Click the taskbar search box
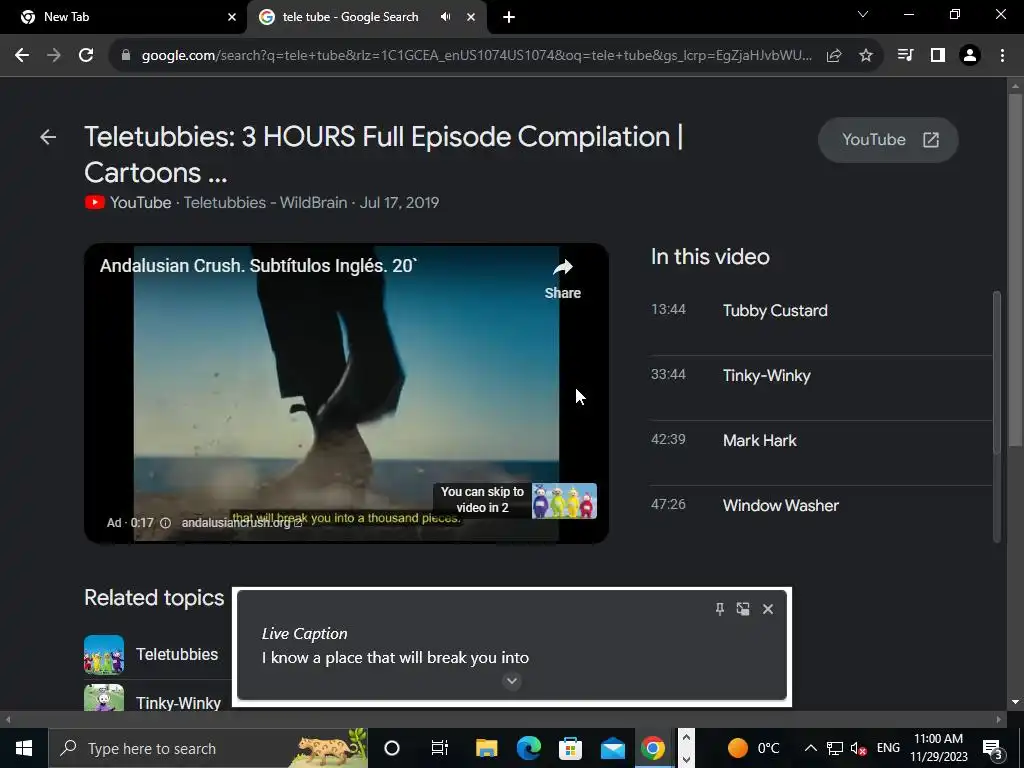The width and height of the screenshot is (1024, 768). [208, 748]
